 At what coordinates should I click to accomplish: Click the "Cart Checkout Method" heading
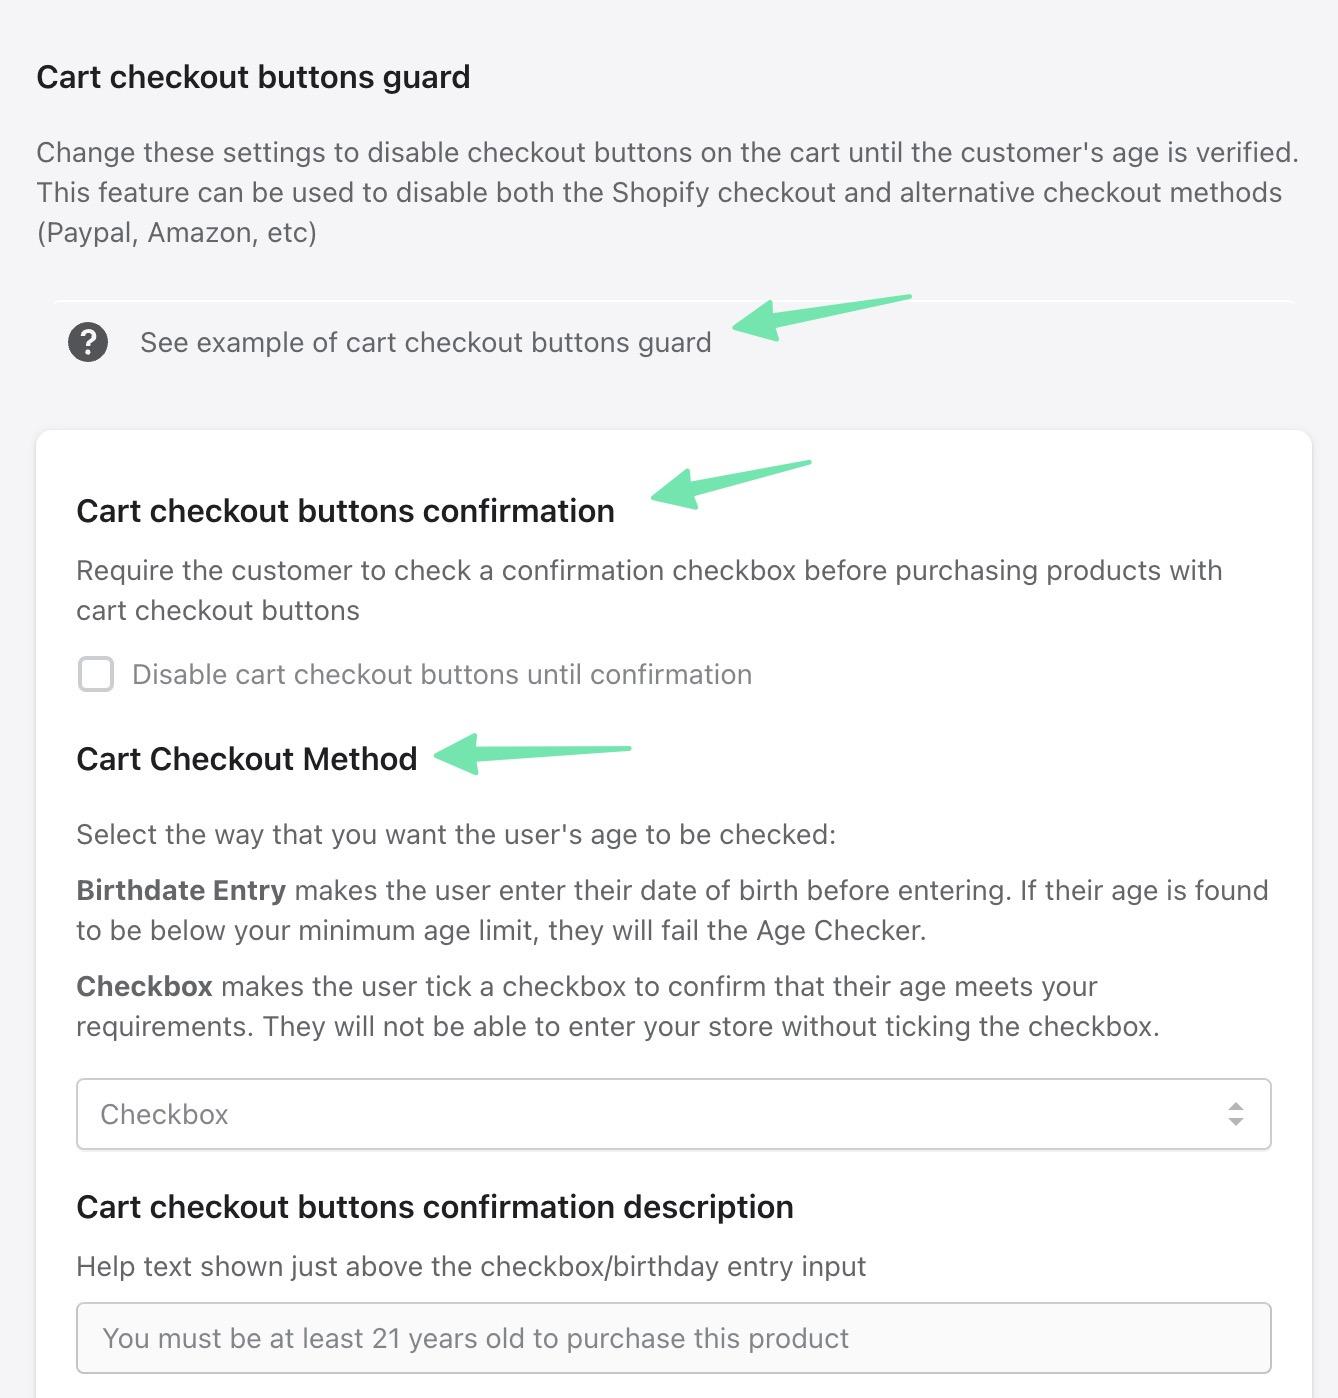(x=246, y=759)
